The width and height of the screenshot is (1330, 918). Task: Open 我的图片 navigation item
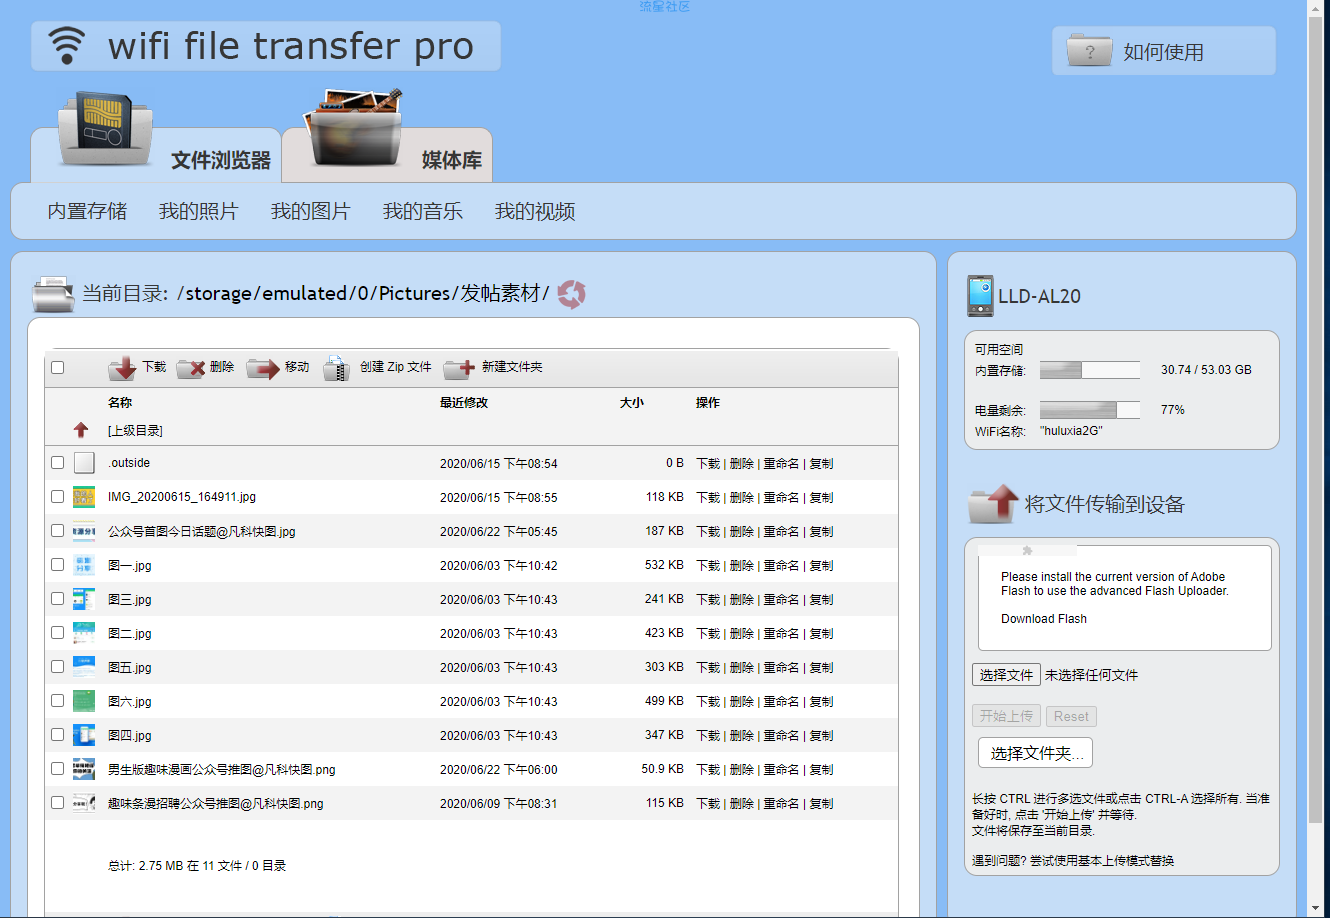[311, 211]
